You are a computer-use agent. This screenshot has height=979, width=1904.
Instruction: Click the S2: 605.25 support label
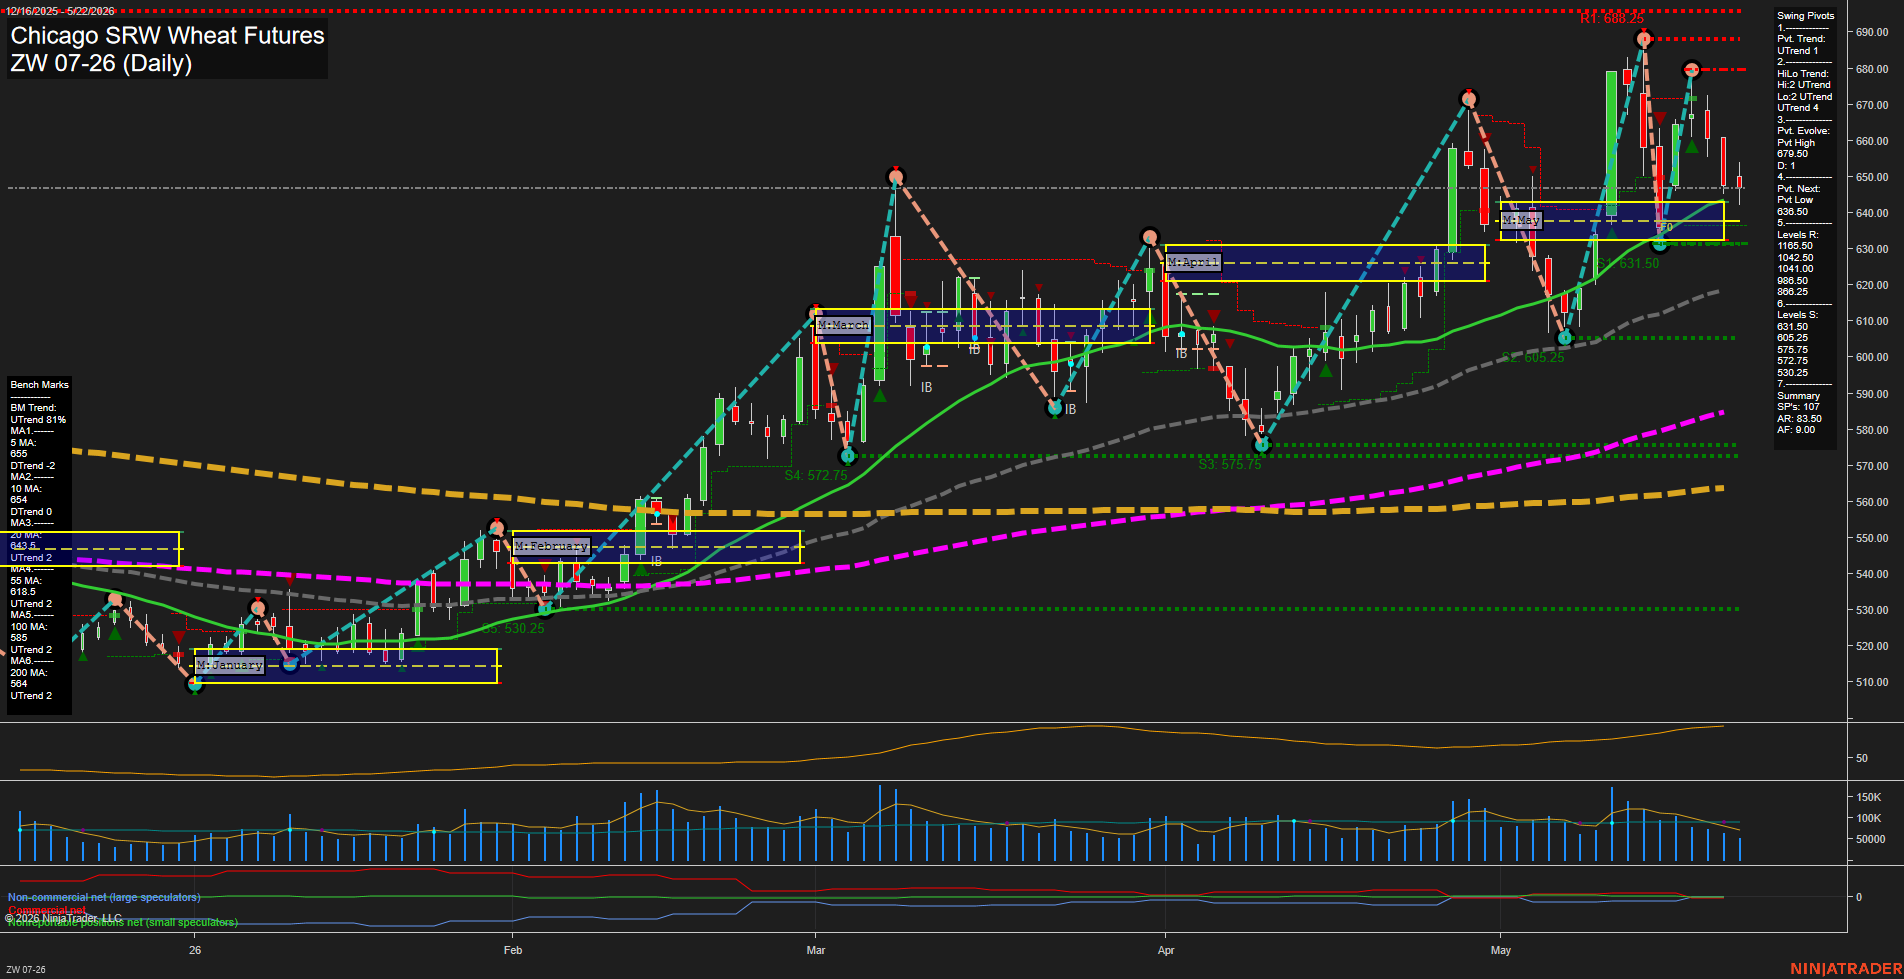coord(1533,358)
